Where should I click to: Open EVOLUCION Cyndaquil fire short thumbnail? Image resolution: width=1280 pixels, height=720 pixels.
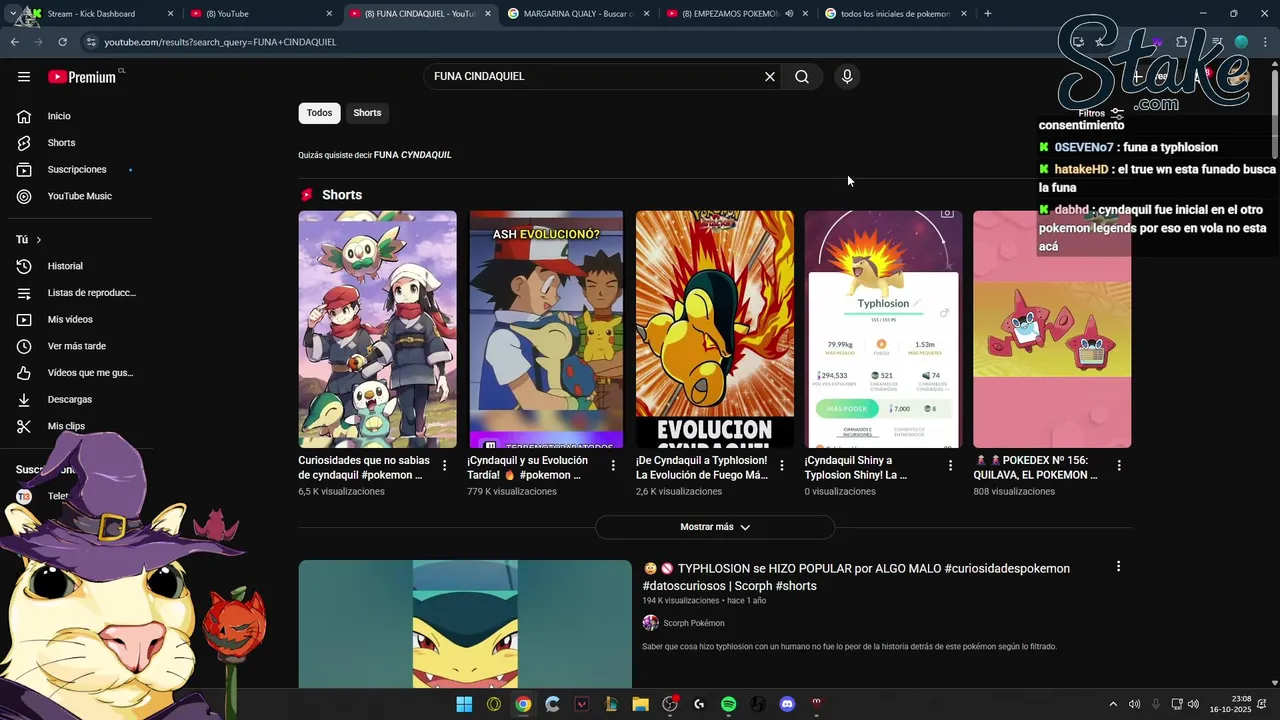click(x=715, y=329)
